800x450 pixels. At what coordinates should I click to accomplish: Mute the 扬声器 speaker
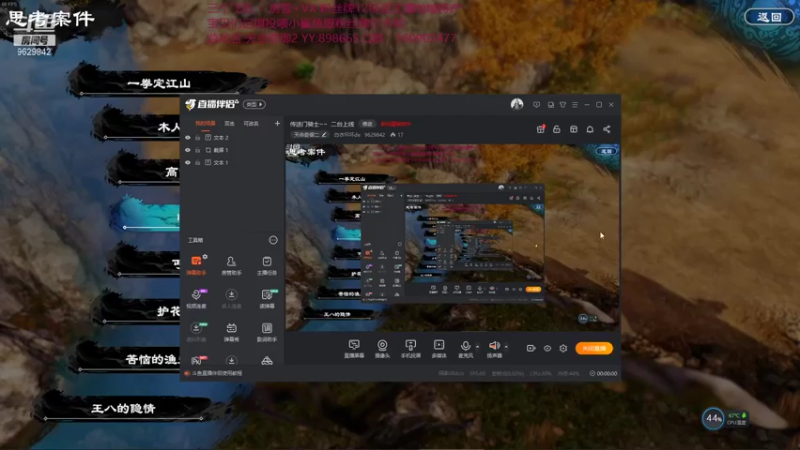point(494,348)
